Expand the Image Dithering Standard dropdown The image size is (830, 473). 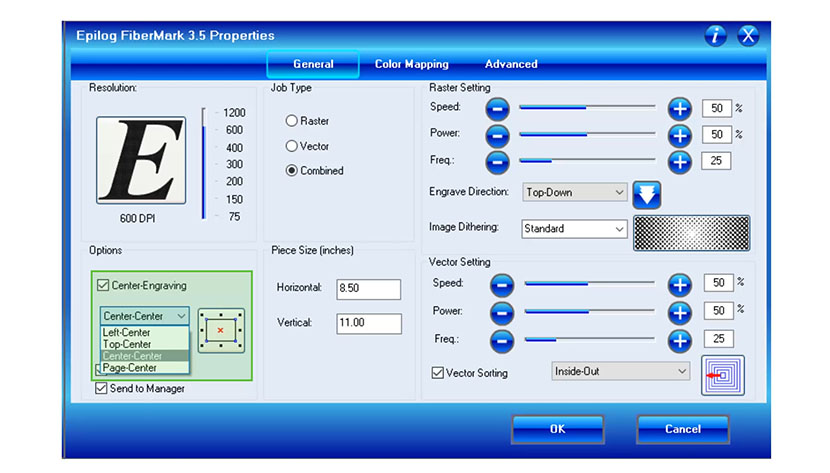coord(574,229)
